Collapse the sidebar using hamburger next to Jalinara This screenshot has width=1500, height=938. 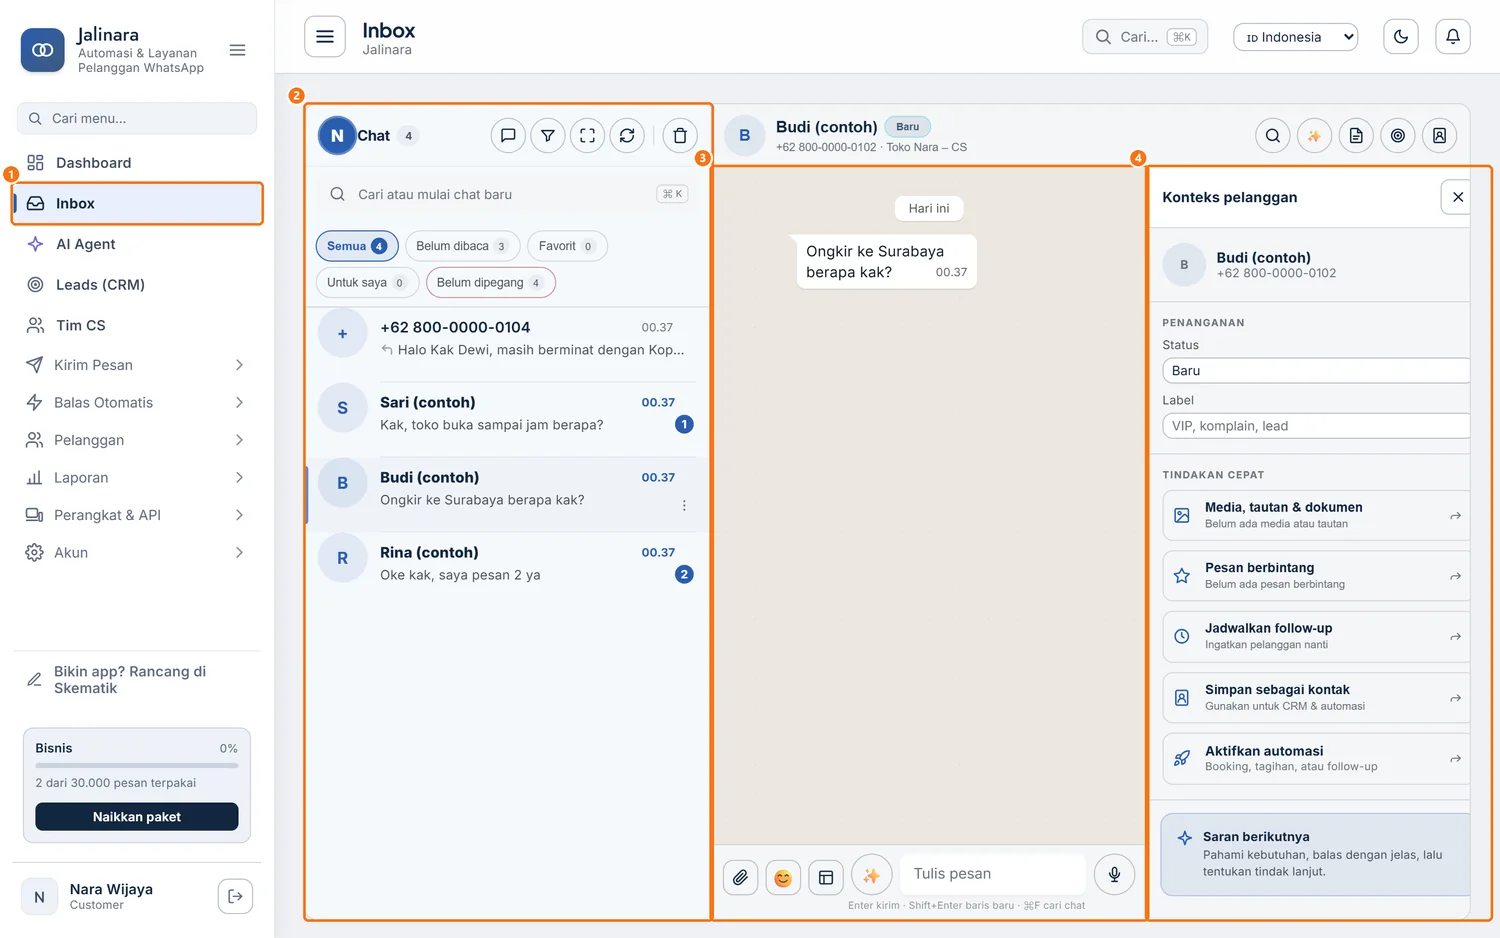coord(237,50)
